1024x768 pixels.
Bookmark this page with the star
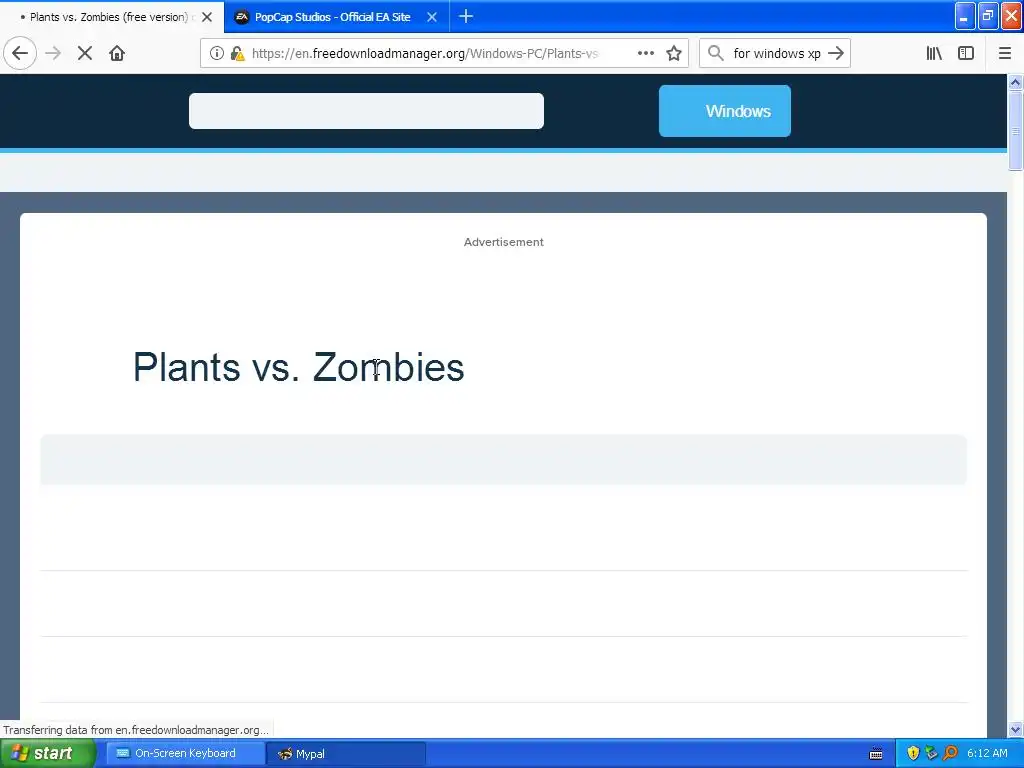pyautogui.click(x=674, y=53)
